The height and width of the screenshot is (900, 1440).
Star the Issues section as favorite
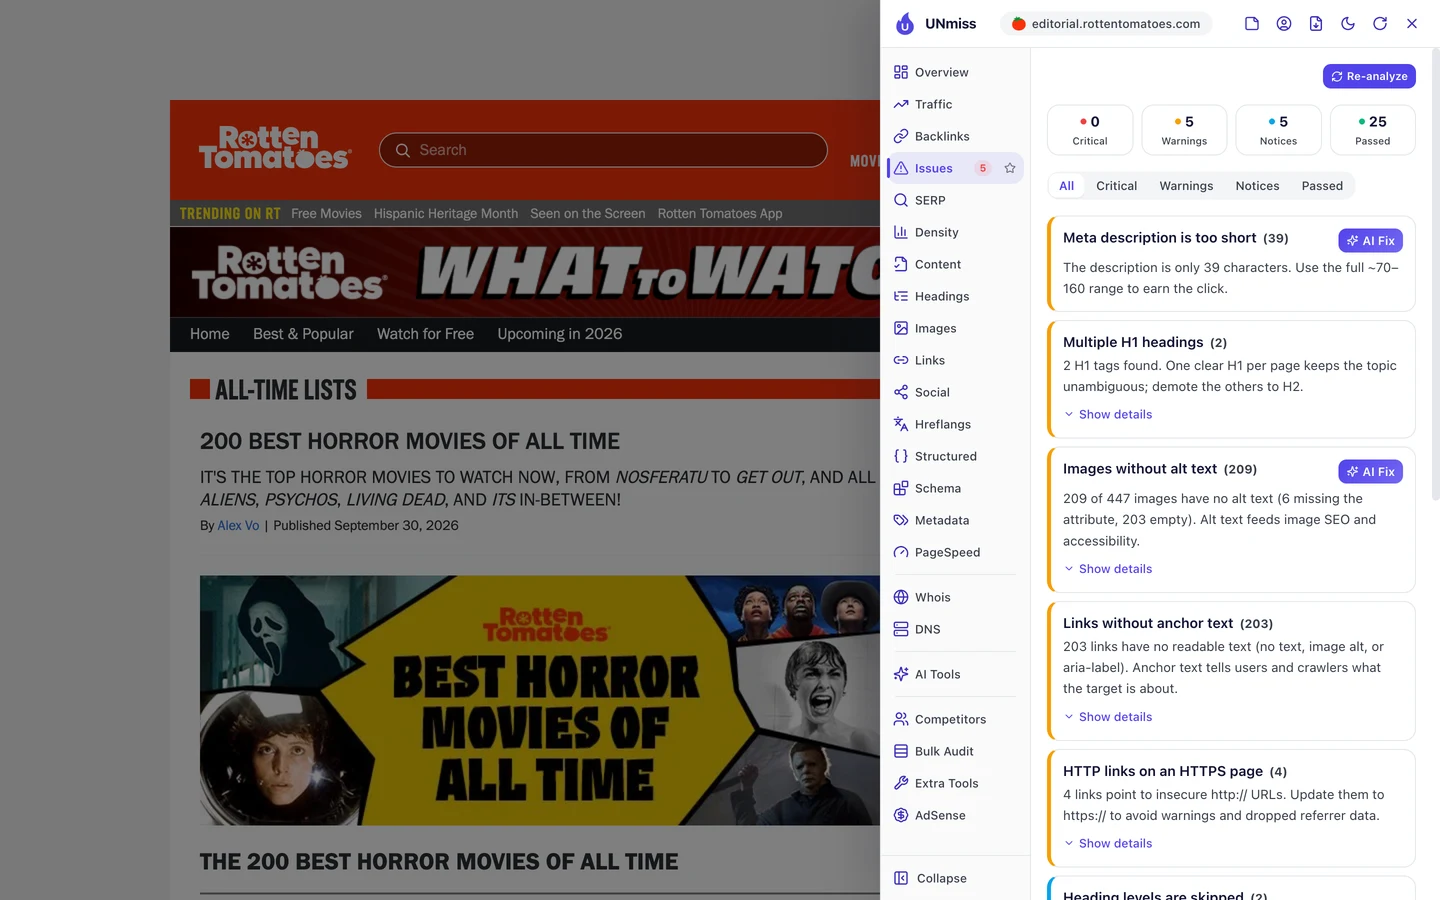1010,168
